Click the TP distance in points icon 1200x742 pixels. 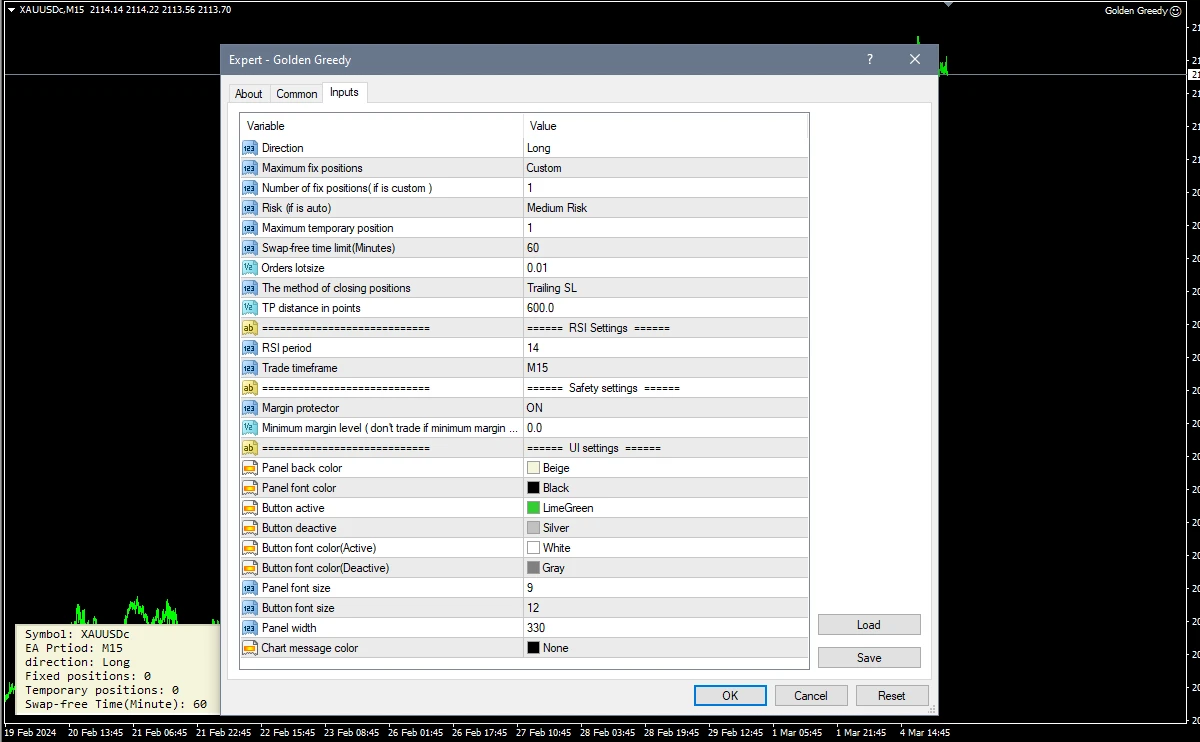pyautogui.click(x=249, y=308)
